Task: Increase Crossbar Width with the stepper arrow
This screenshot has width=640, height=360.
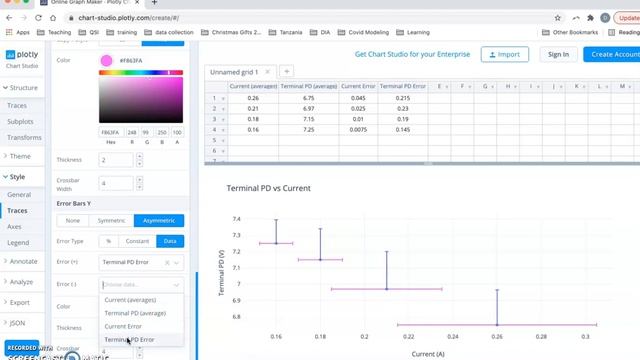Action: coord(140,180)
